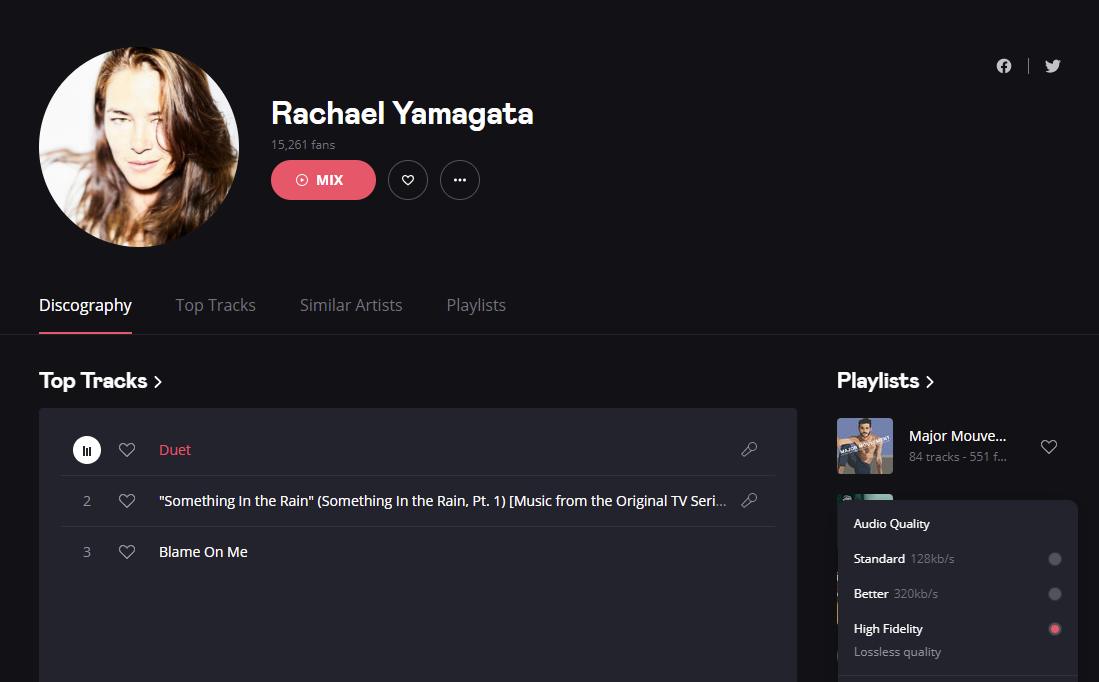Show lyrics for Duet via microphone icon

pyautogui.click(x=749, y=449)
